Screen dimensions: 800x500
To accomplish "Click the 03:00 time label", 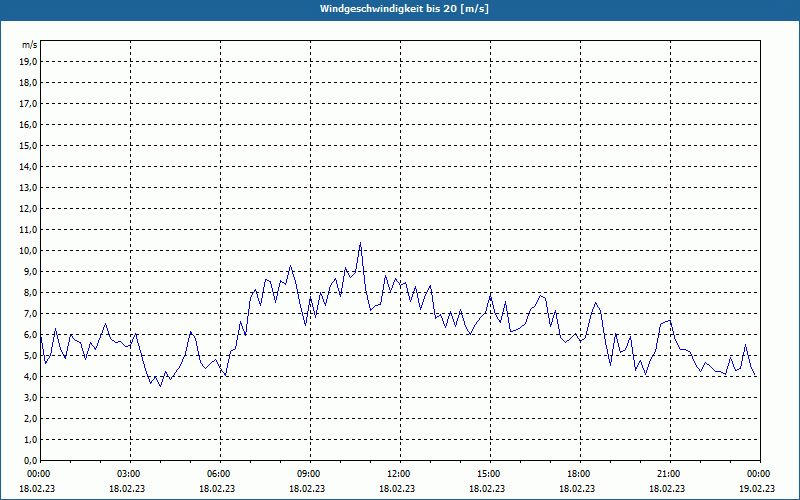I will (x=130, y=474).
